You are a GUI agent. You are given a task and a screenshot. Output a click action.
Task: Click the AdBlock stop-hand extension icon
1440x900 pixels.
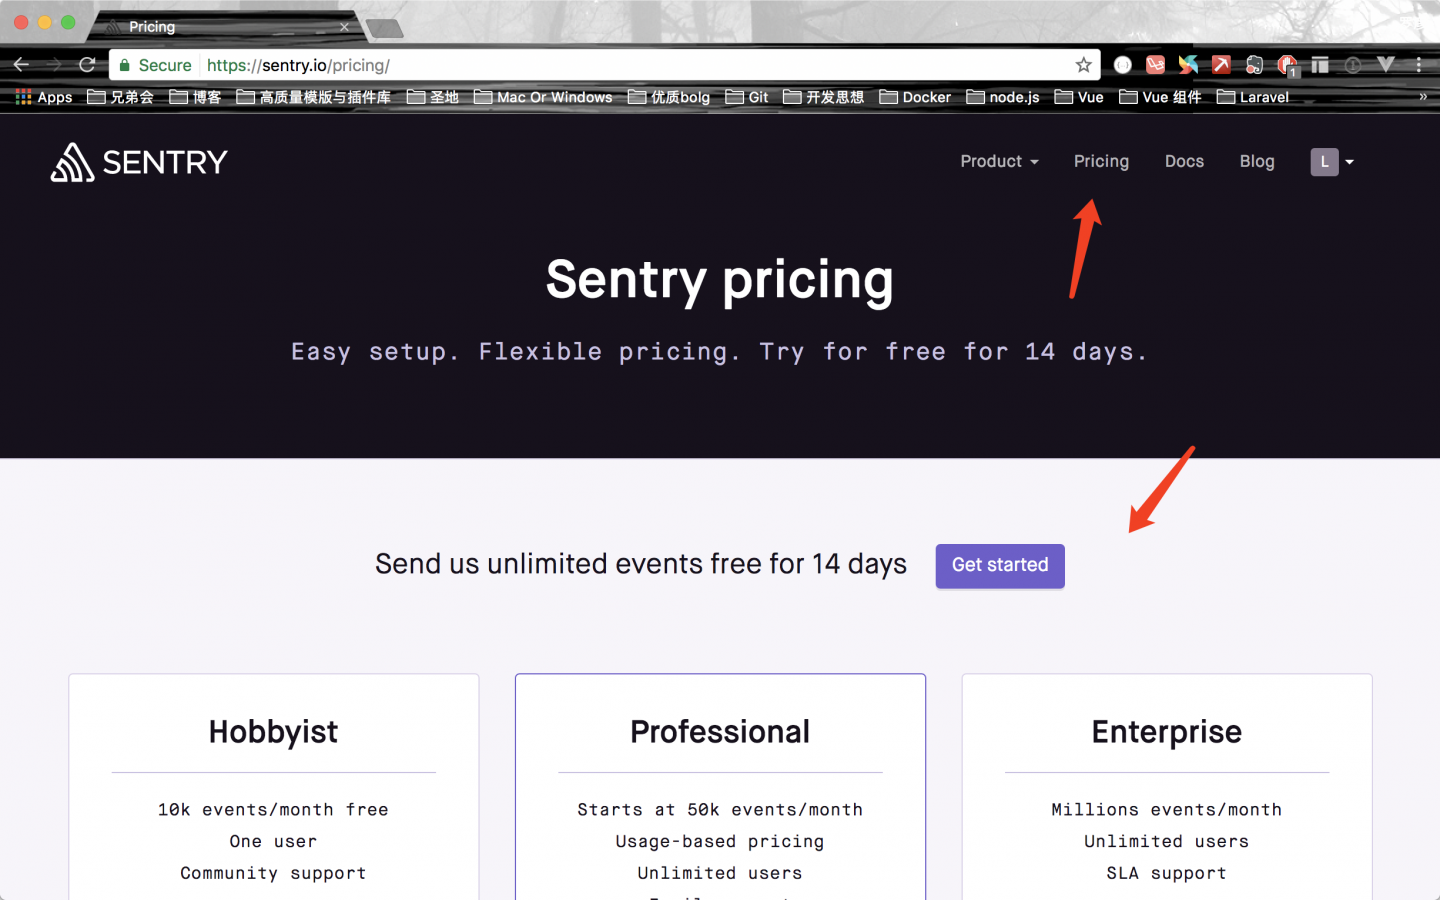pyautogui.click(x=1288, y=65)
